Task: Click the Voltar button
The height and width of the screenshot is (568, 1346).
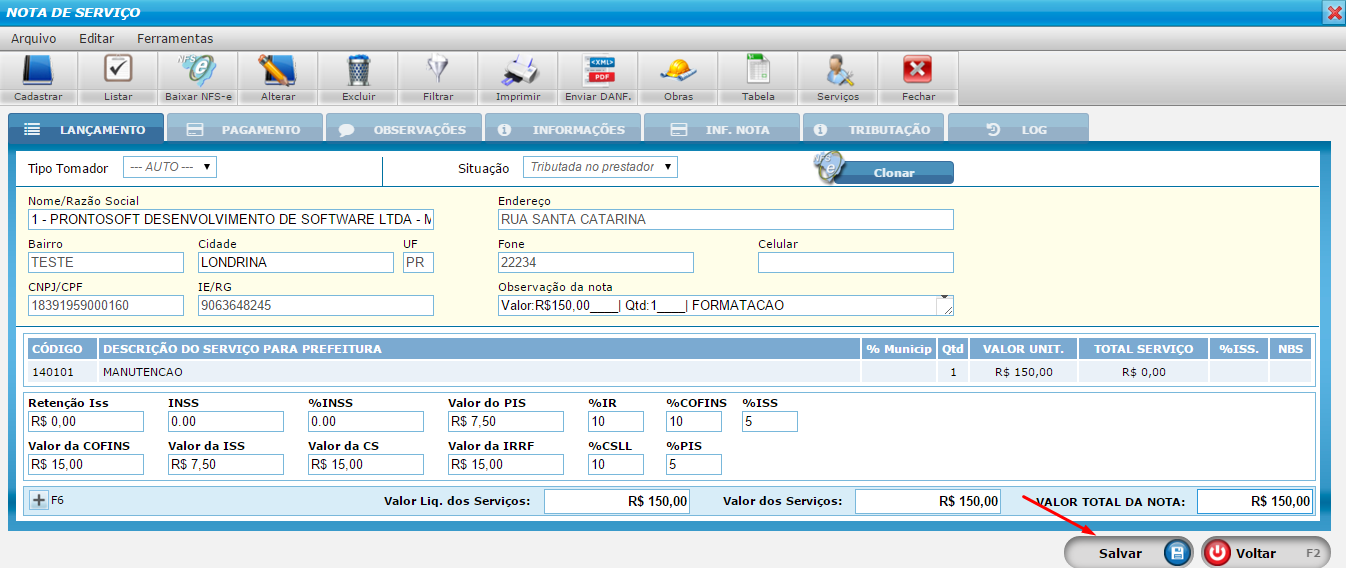Action: [1265, 552]
